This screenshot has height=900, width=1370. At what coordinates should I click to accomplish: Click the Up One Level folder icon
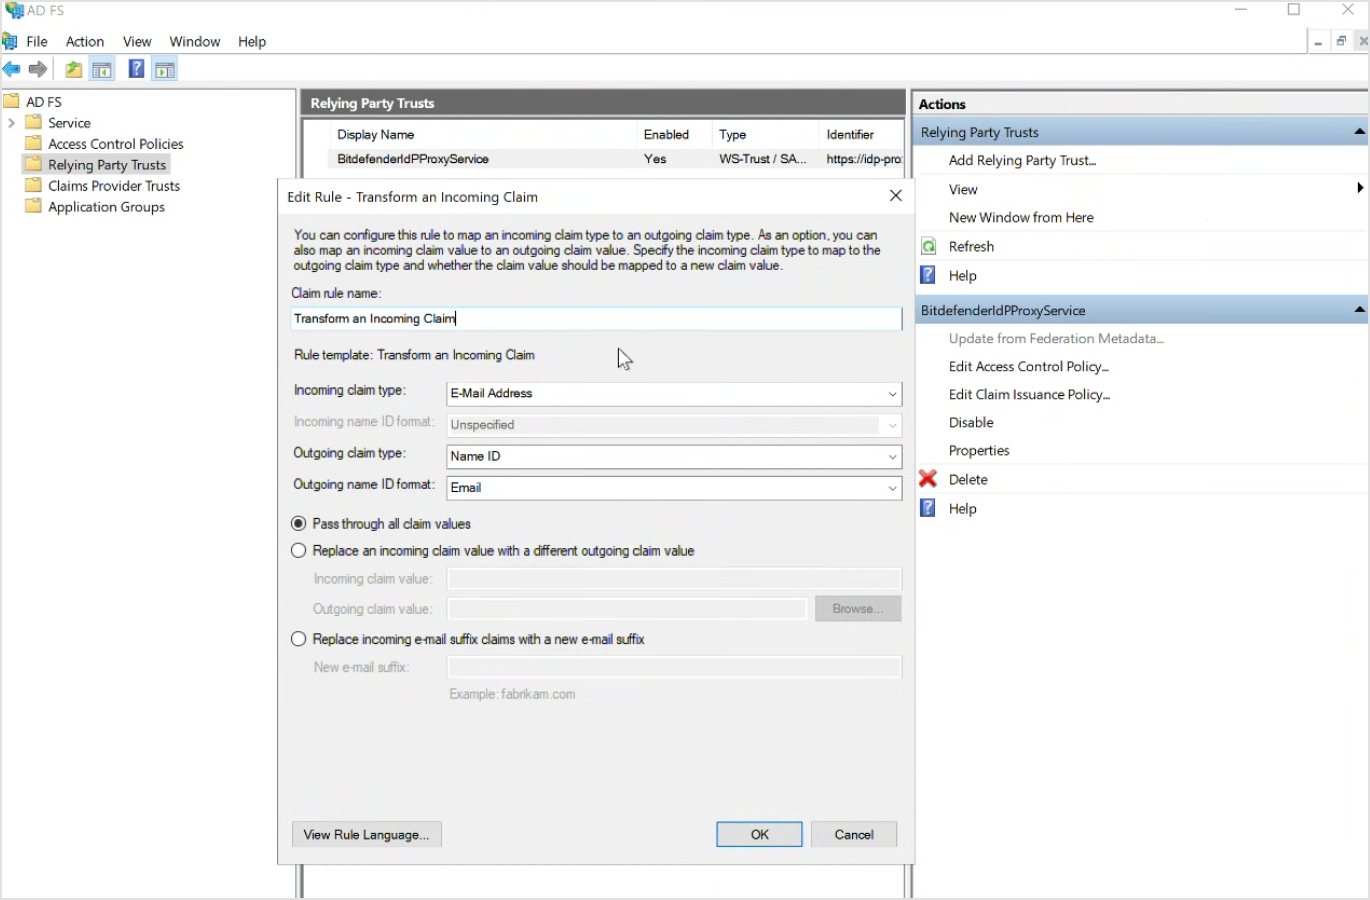click(x=73, y=69)
